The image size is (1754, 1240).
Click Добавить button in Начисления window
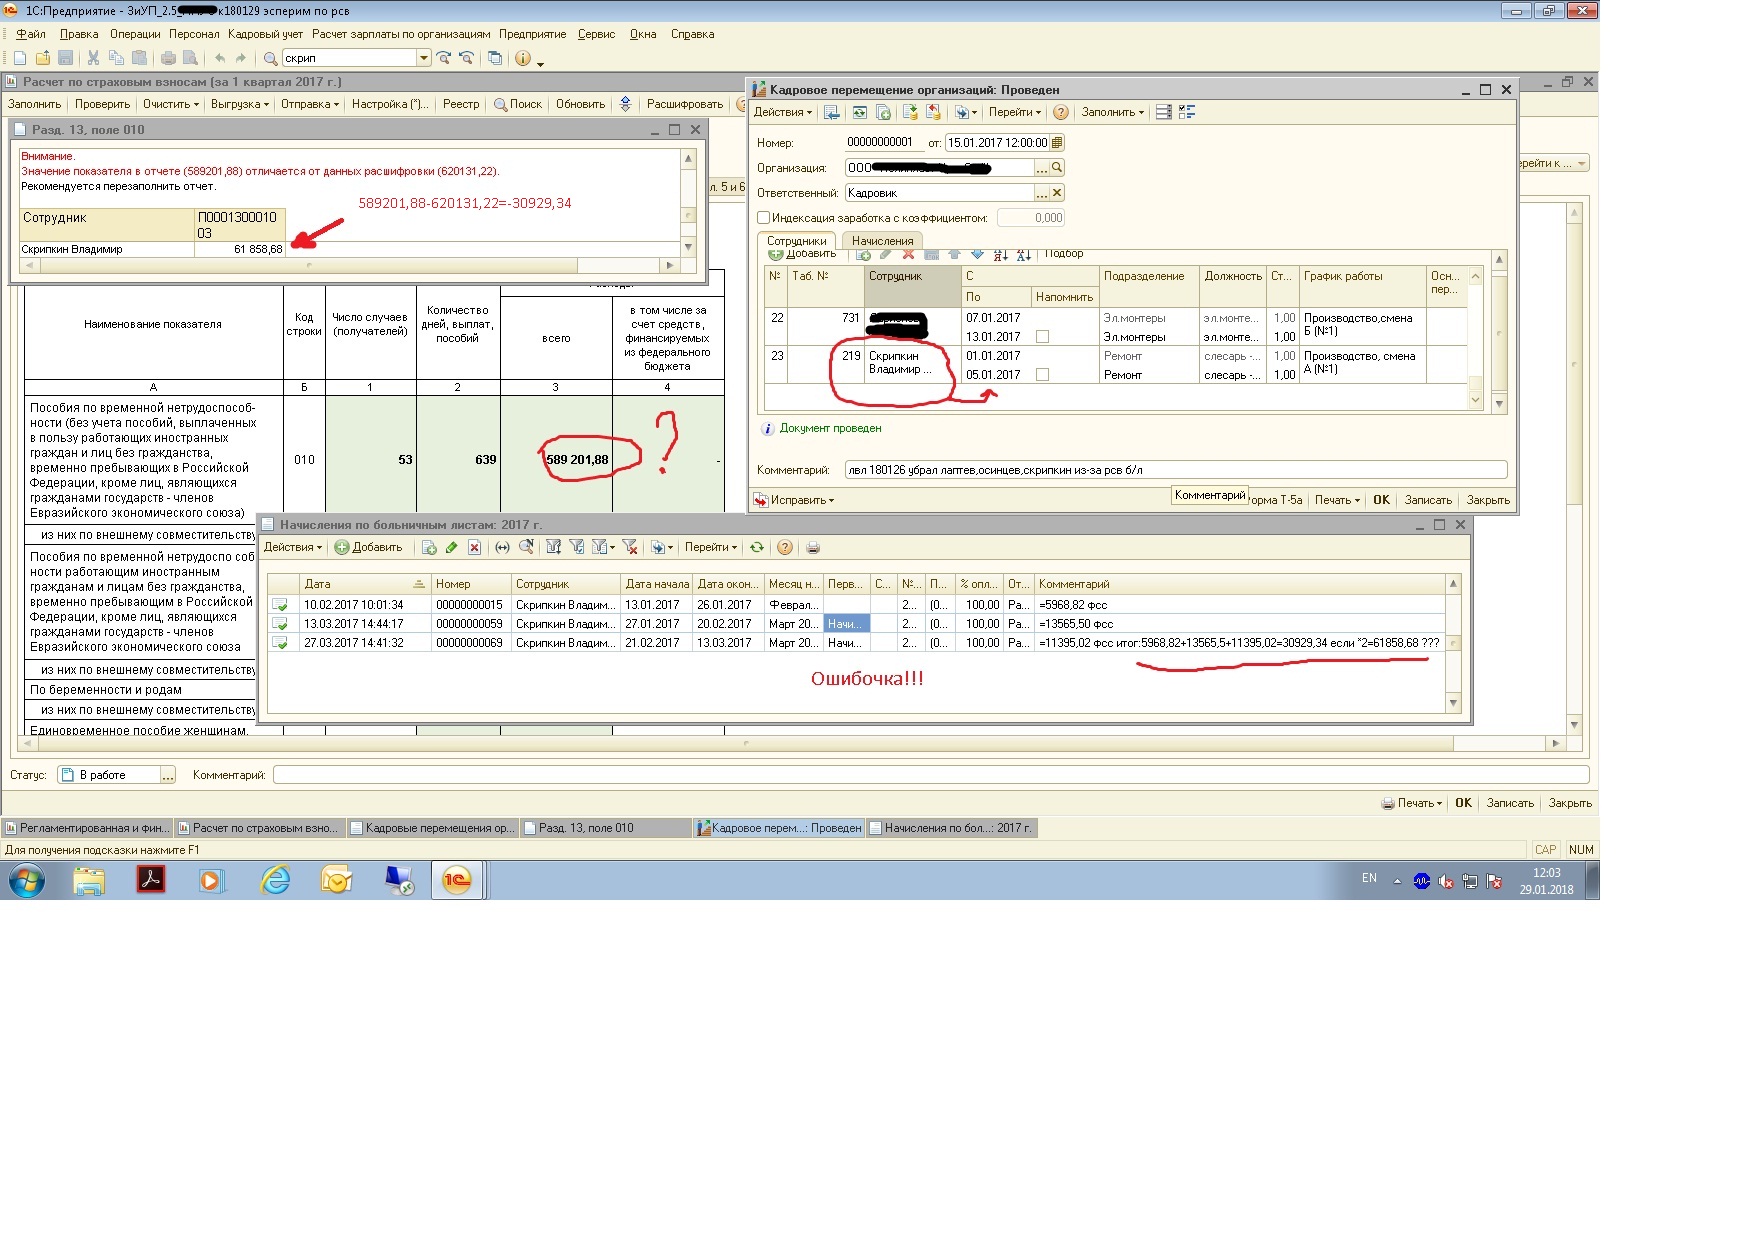coord(369,547)
